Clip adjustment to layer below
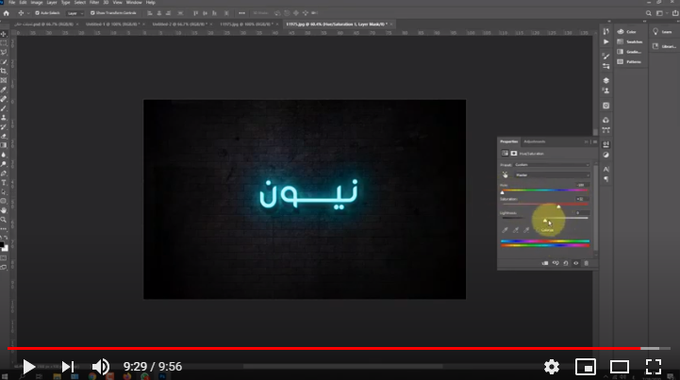Image resolution: width=680 pixels, height=380 pixels. pos(545,263)
